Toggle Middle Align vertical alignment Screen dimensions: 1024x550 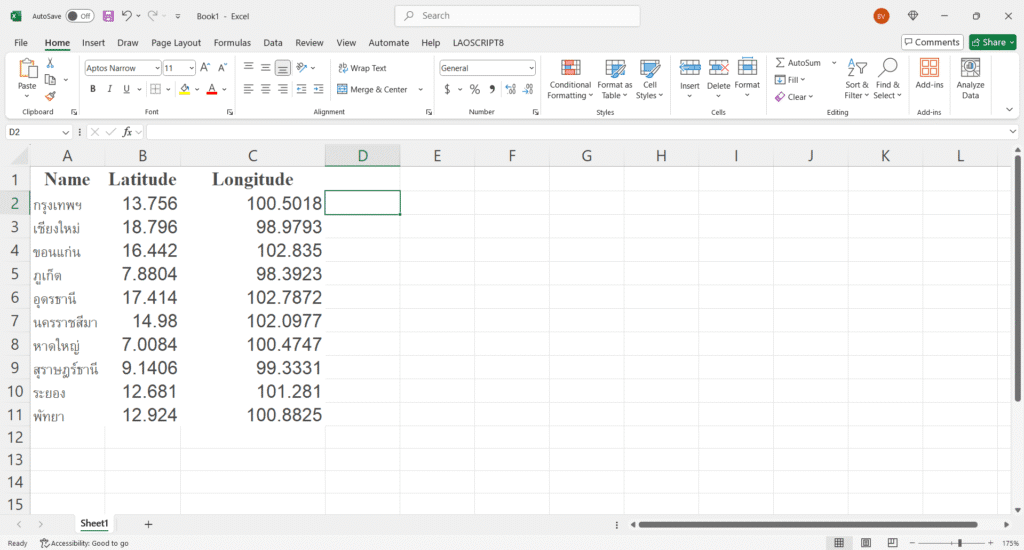(x=265, y=67)
